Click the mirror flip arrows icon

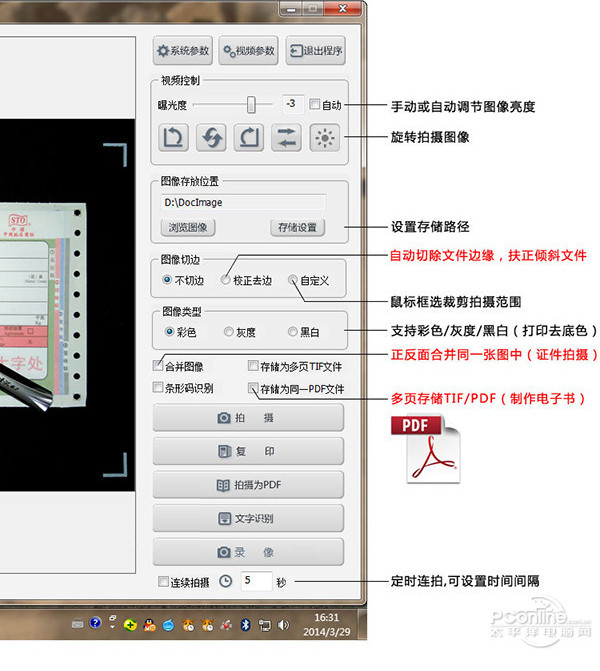point(287,138)
